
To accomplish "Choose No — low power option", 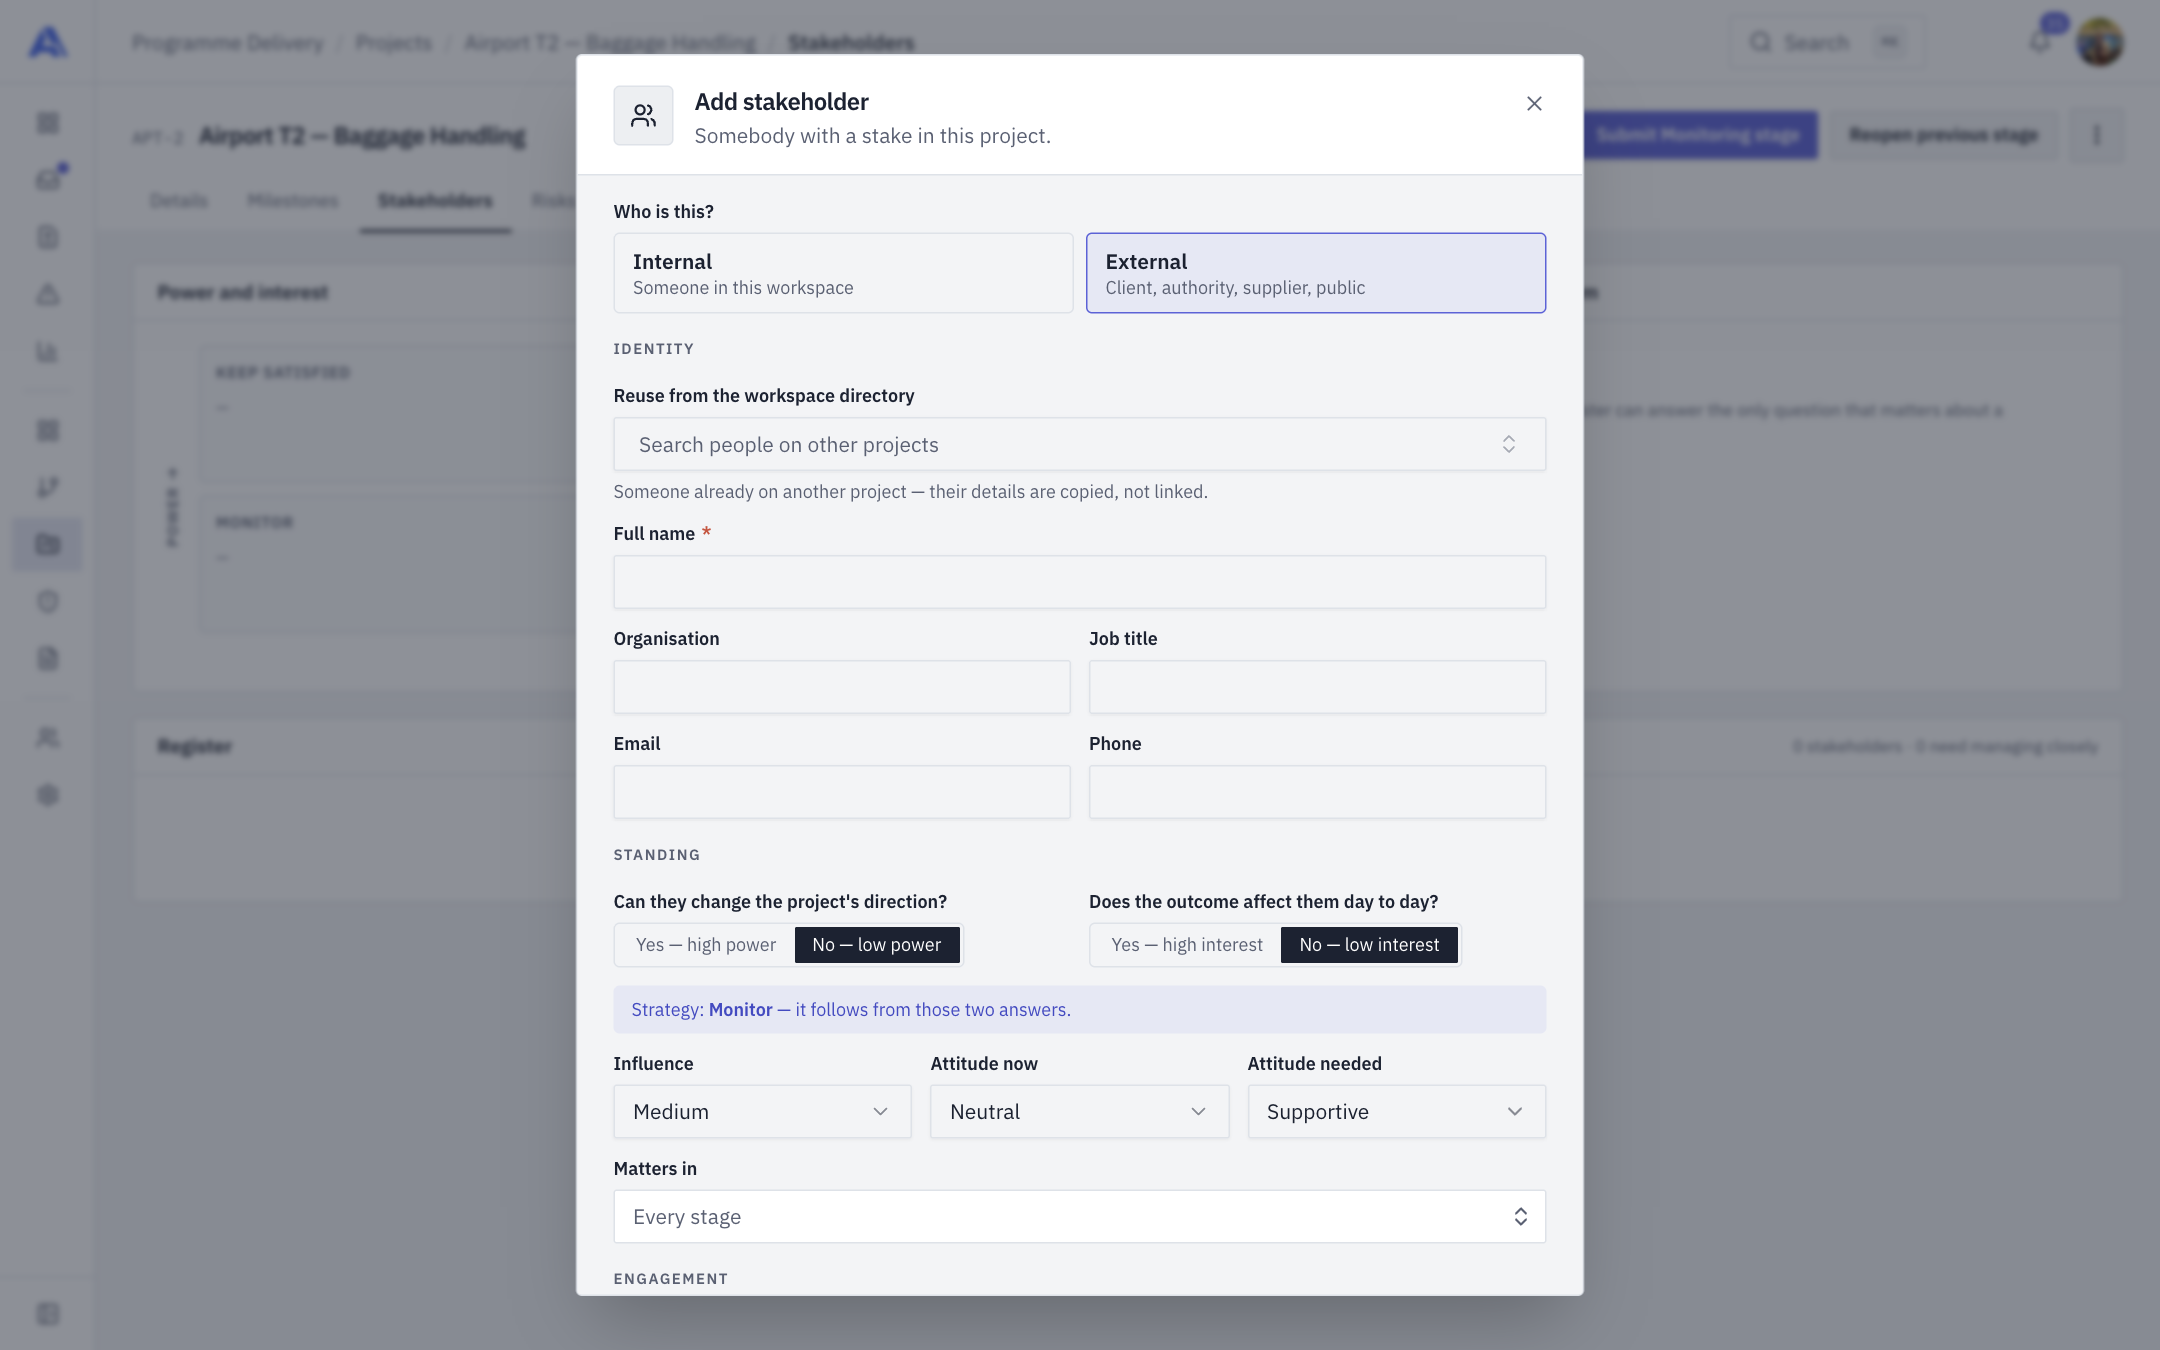I will tap(877, 945).
